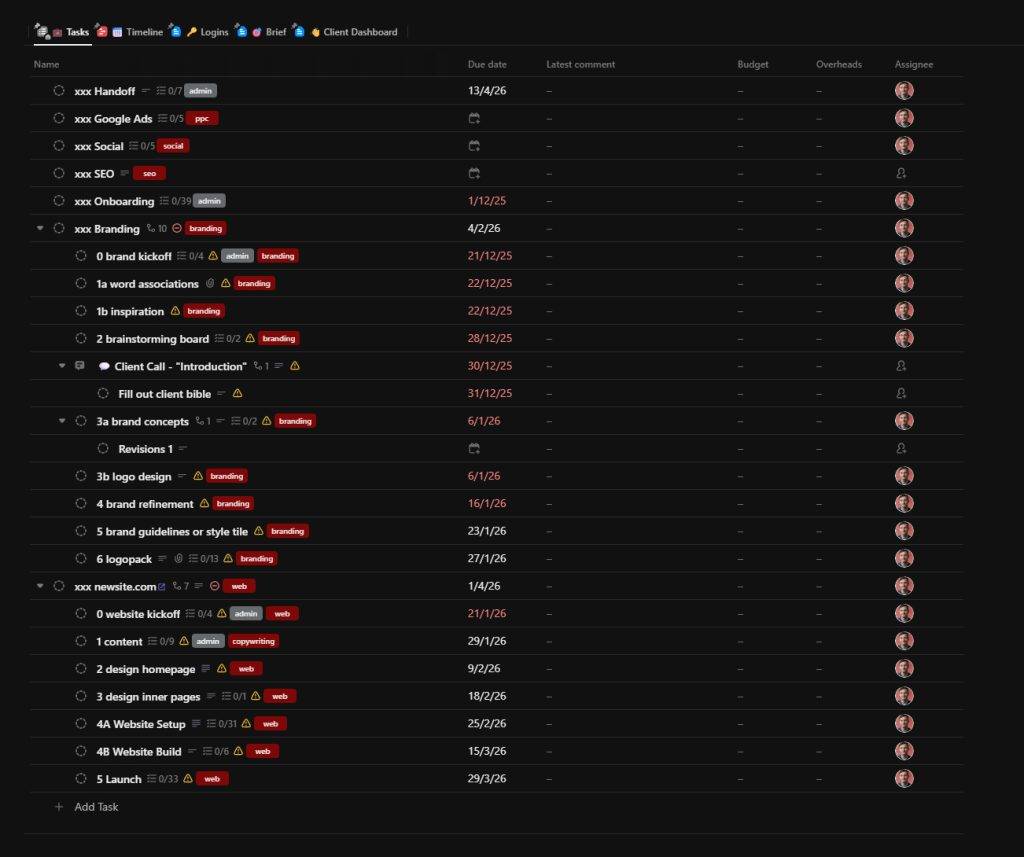Click the status circle on 2 design homepage
Screen dimensions: 1024x857
80,668
